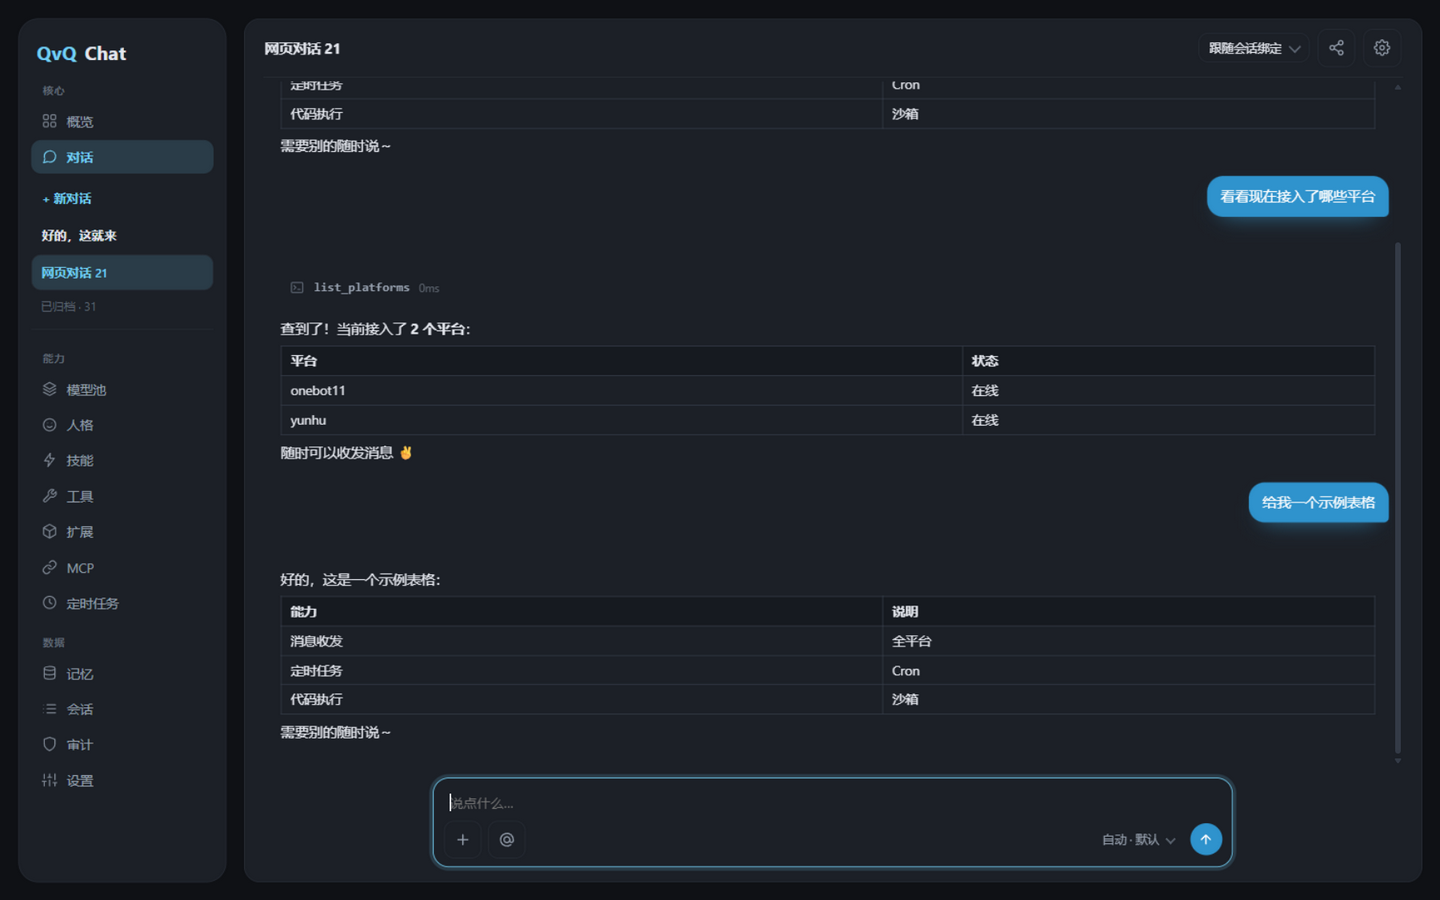Click the 人格 smiley face icon
Screen dimensions: 1440x900
point(49,425)
